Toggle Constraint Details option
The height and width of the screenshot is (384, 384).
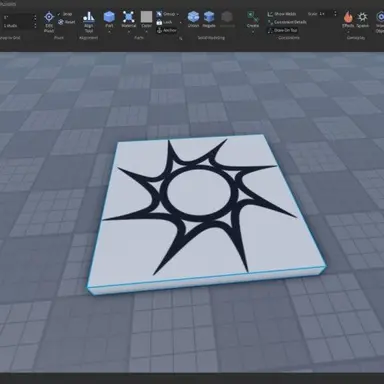(287, 22)
